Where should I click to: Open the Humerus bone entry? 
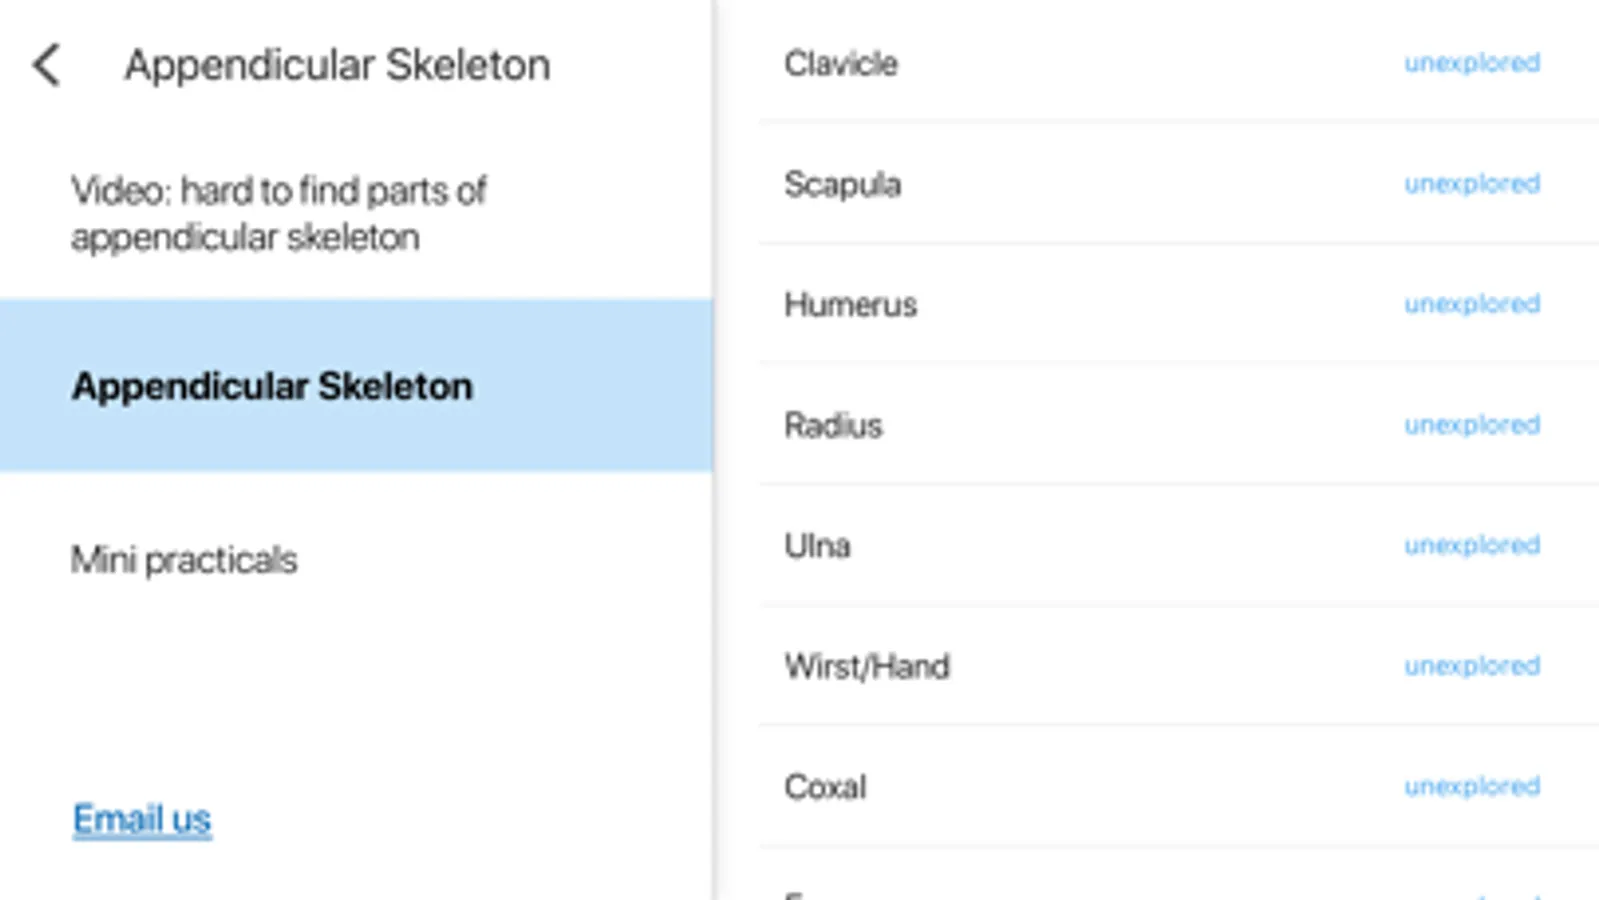click(850, 305)
